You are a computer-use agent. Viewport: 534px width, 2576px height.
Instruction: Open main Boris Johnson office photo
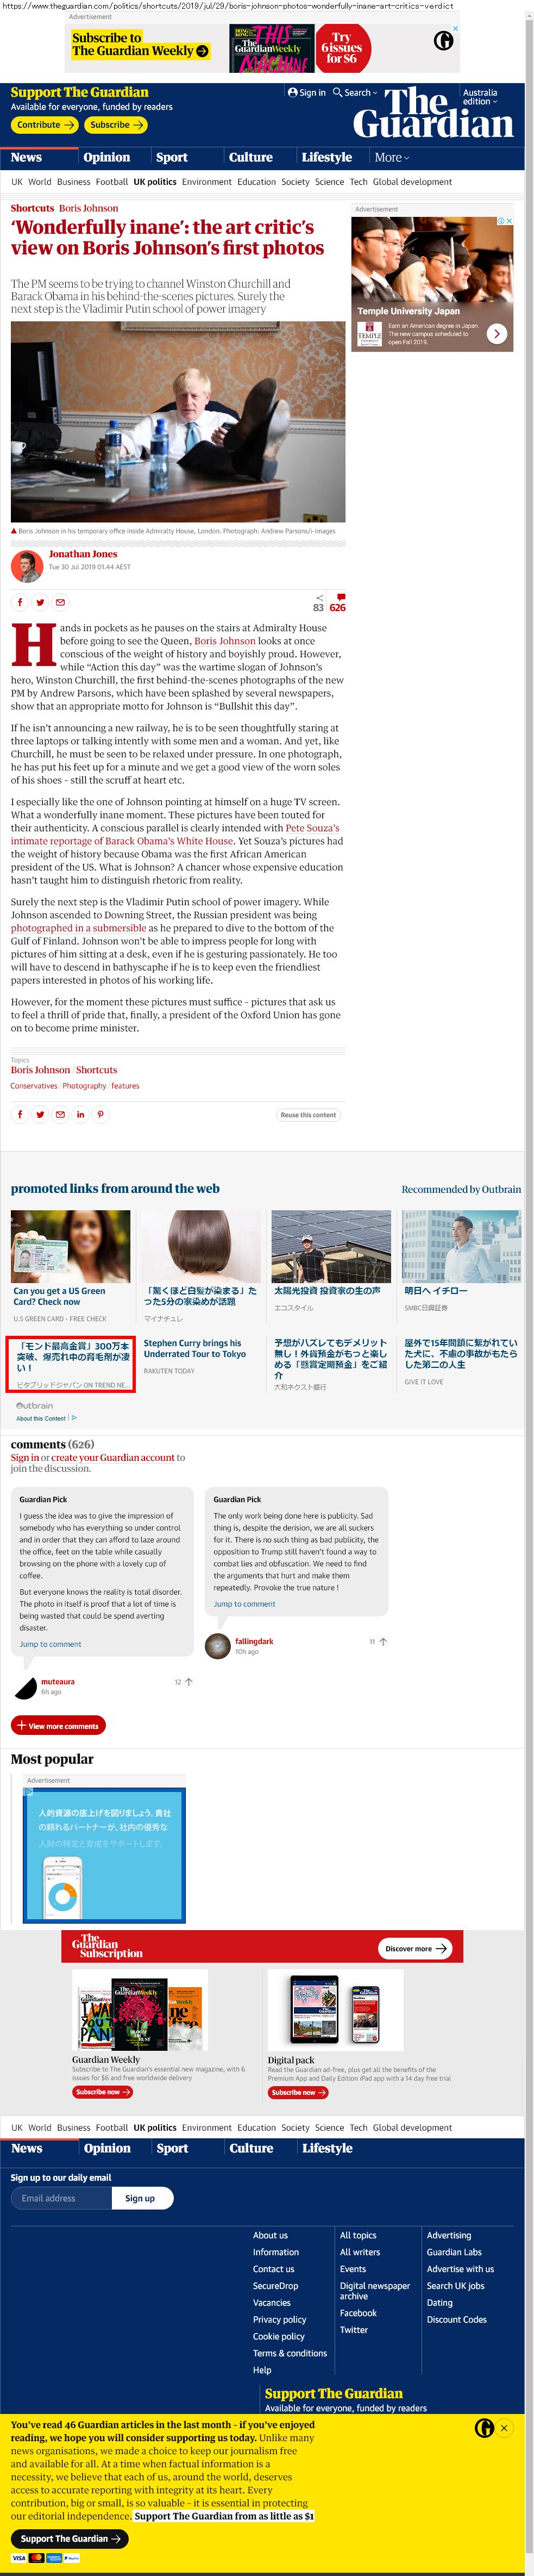pyautogui.click(x=178, y=421)
